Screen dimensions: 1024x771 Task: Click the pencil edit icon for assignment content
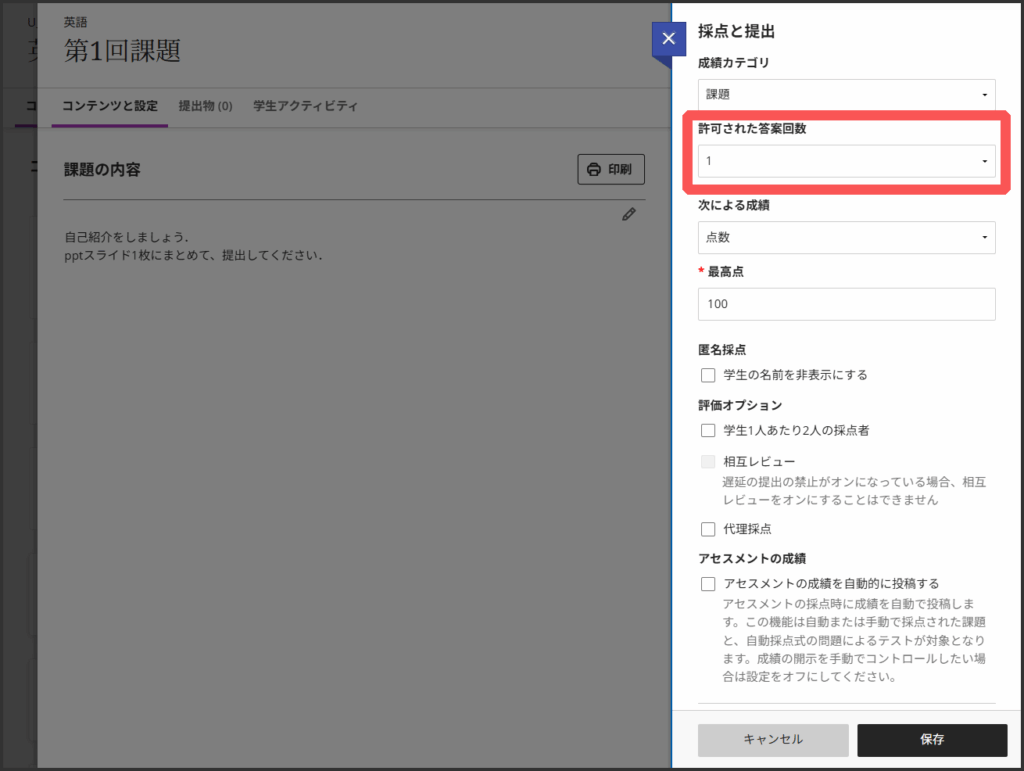pos(628,214)
